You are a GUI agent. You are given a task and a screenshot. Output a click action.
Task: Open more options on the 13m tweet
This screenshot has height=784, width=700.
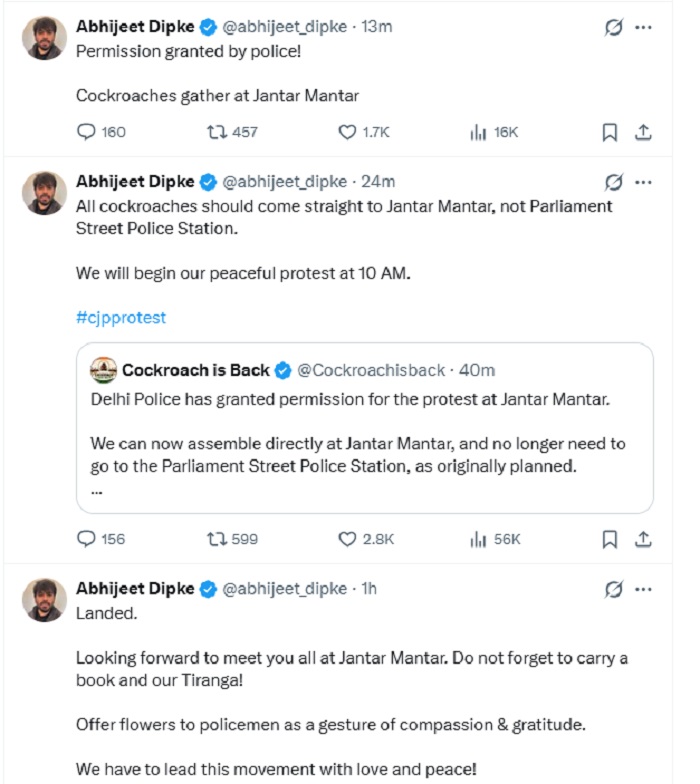click(643, 27)
